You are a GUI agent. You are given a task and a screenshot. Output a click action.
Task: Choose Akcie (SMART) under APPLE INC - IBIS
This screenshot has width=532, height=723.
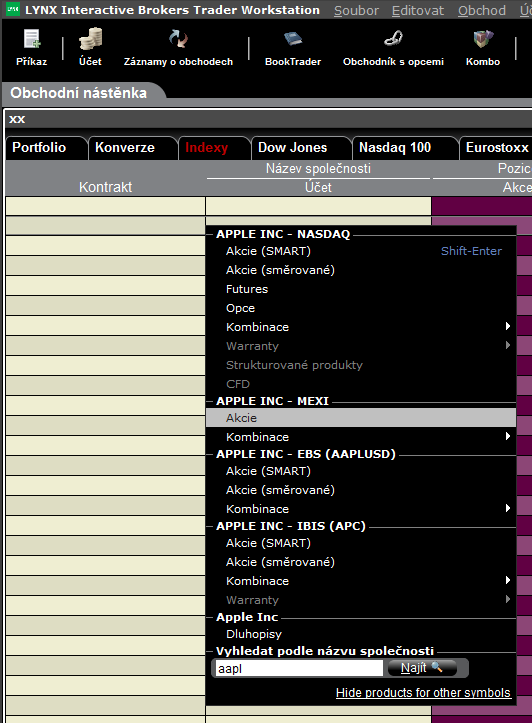coord(361,543)
